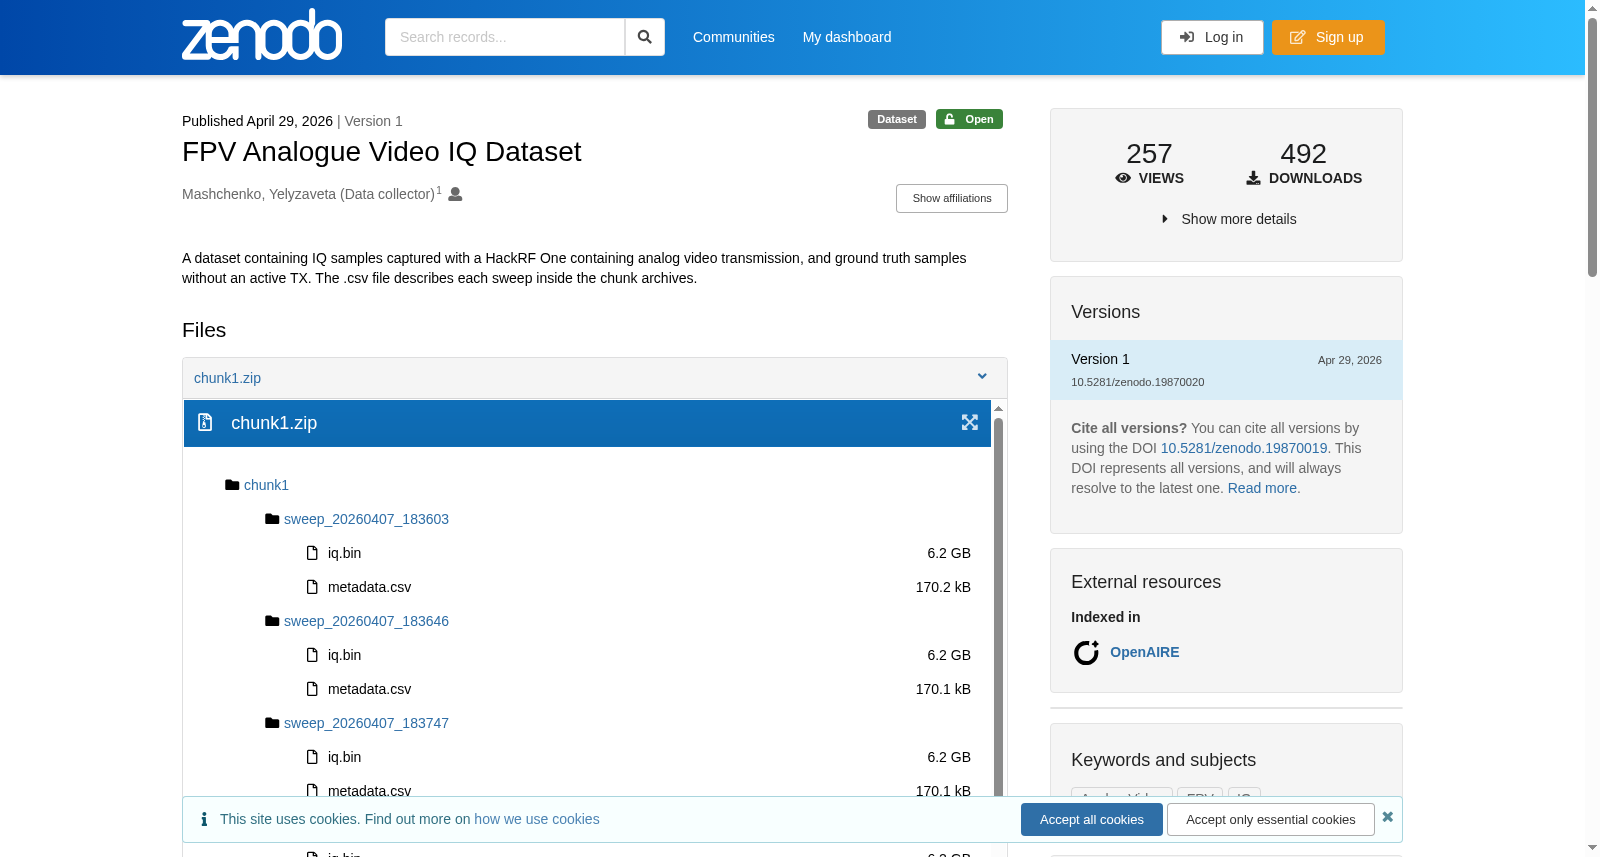Click the views eye icon
The height and width of the screenshot is (857, 1600).
coord(1123,178)
